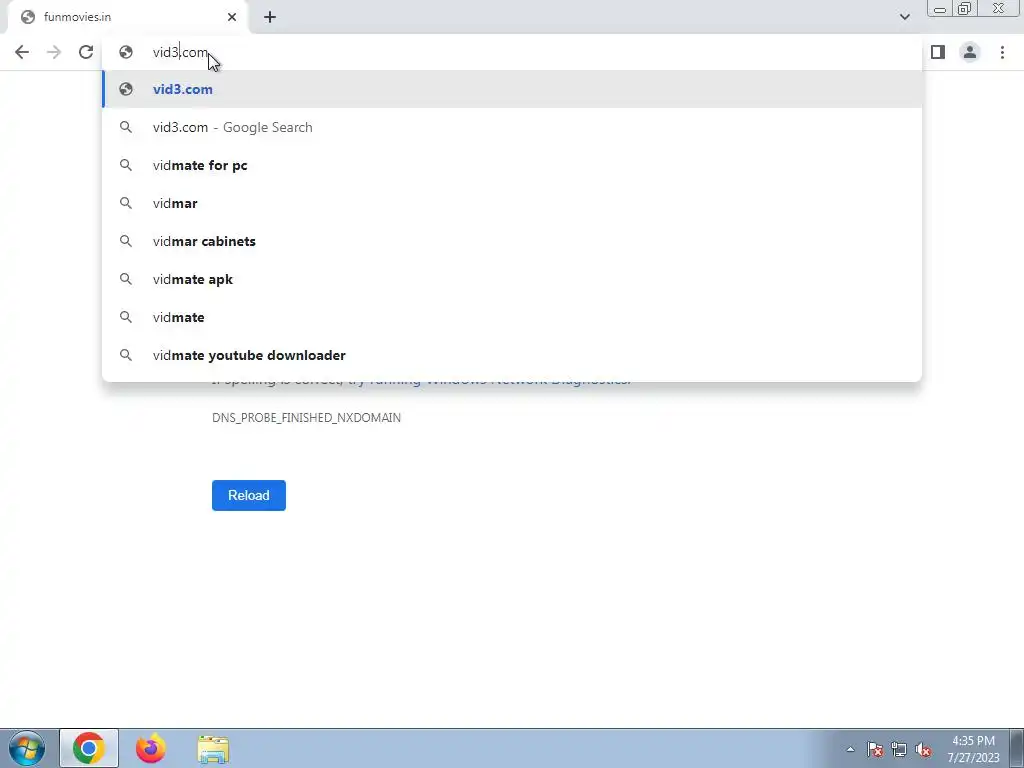The height and width of the screenshot is (768, 1024).
Task: Go back using the back arrow
Action: click(x=22, y=52)
